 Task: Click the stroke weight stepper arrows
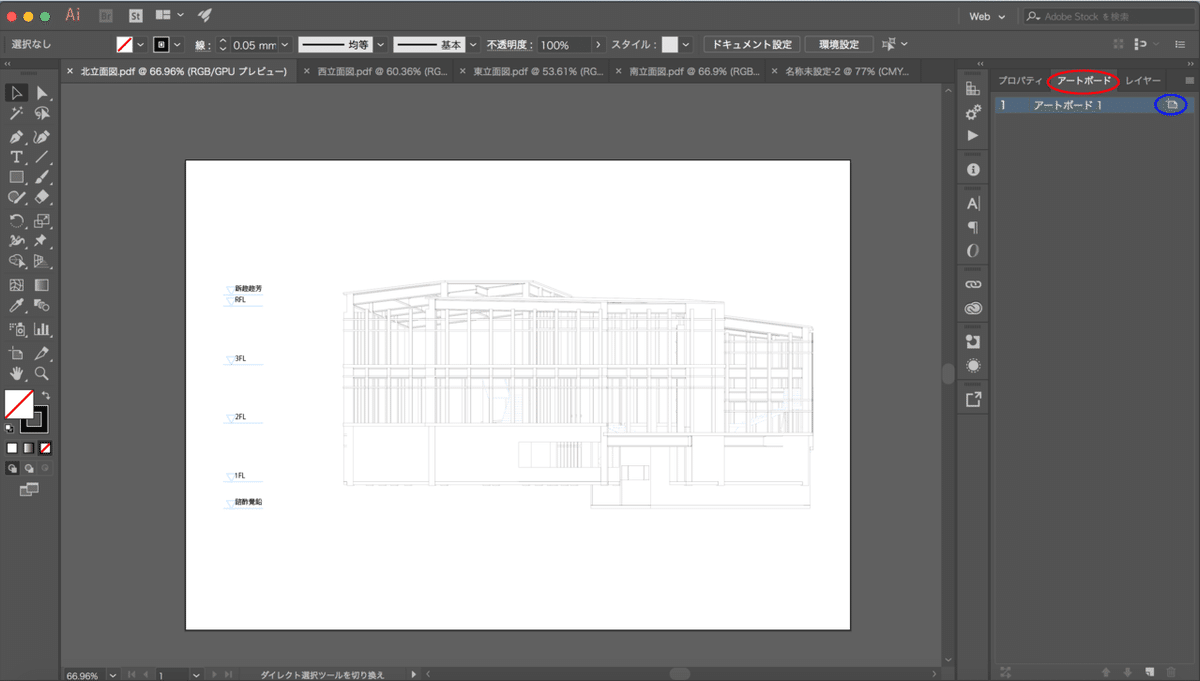coord(223,45)
